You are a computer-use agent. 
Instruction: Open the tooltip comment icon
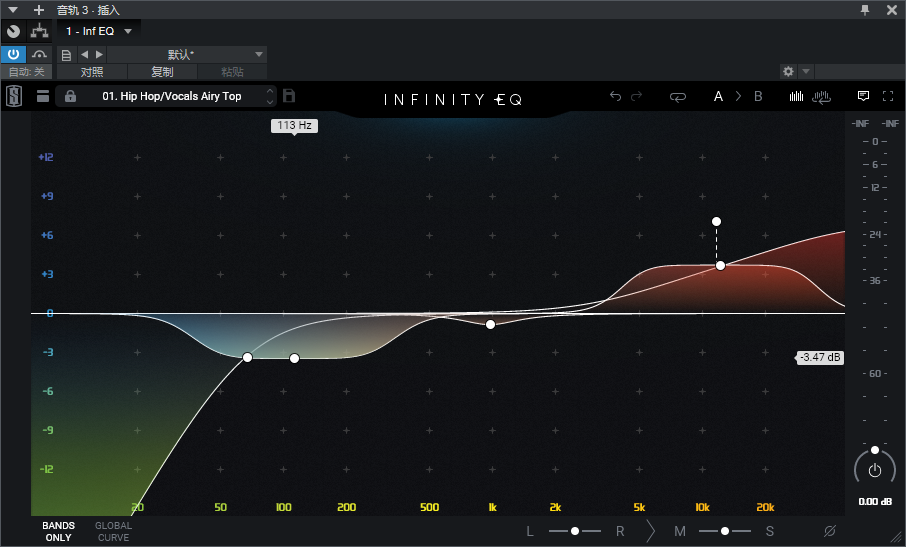coord(863,96)
